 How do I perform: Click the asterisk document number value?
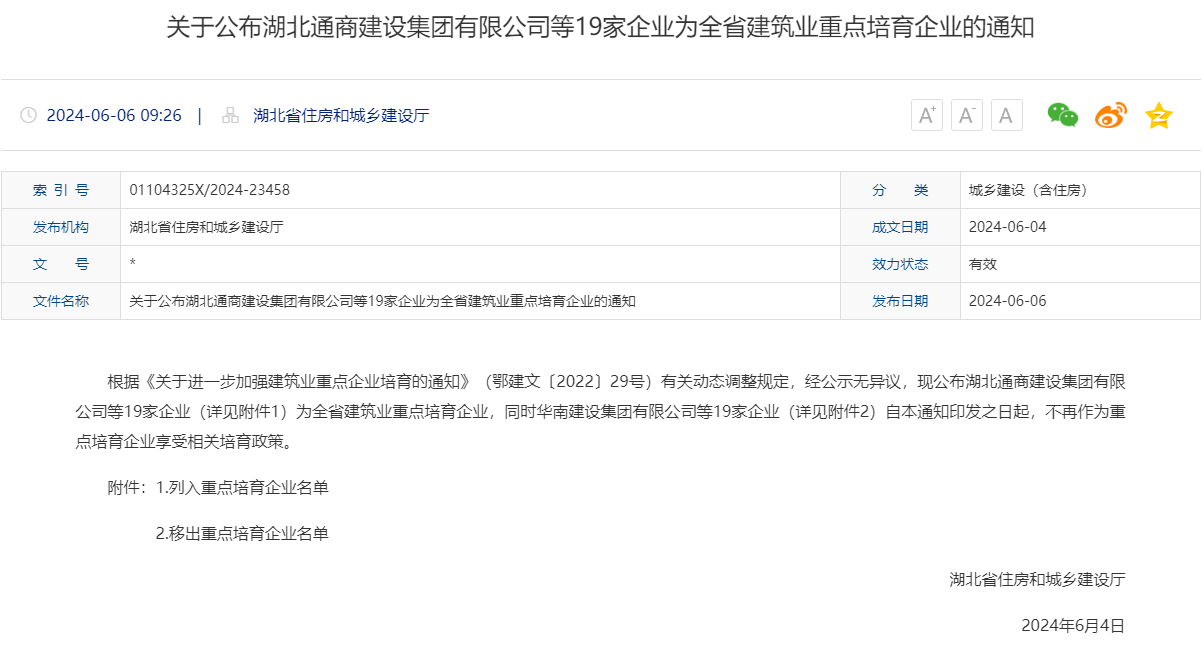click(x=133, y=263)
